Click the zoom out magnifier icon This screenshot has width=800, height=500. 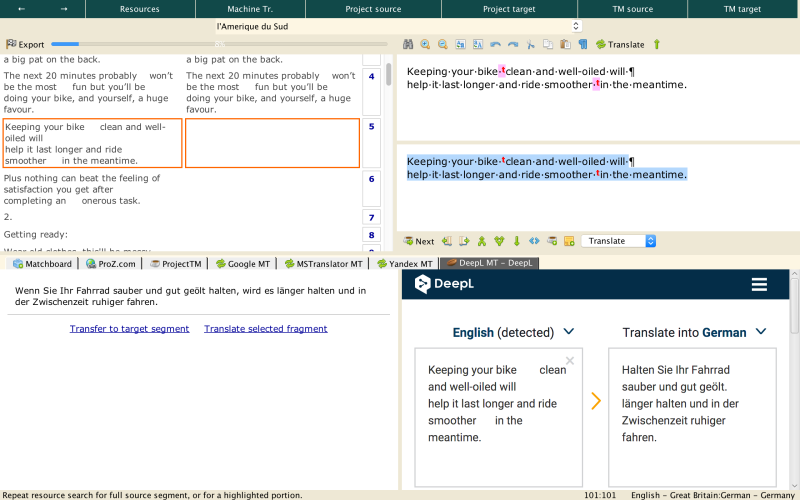coord(442,44)
